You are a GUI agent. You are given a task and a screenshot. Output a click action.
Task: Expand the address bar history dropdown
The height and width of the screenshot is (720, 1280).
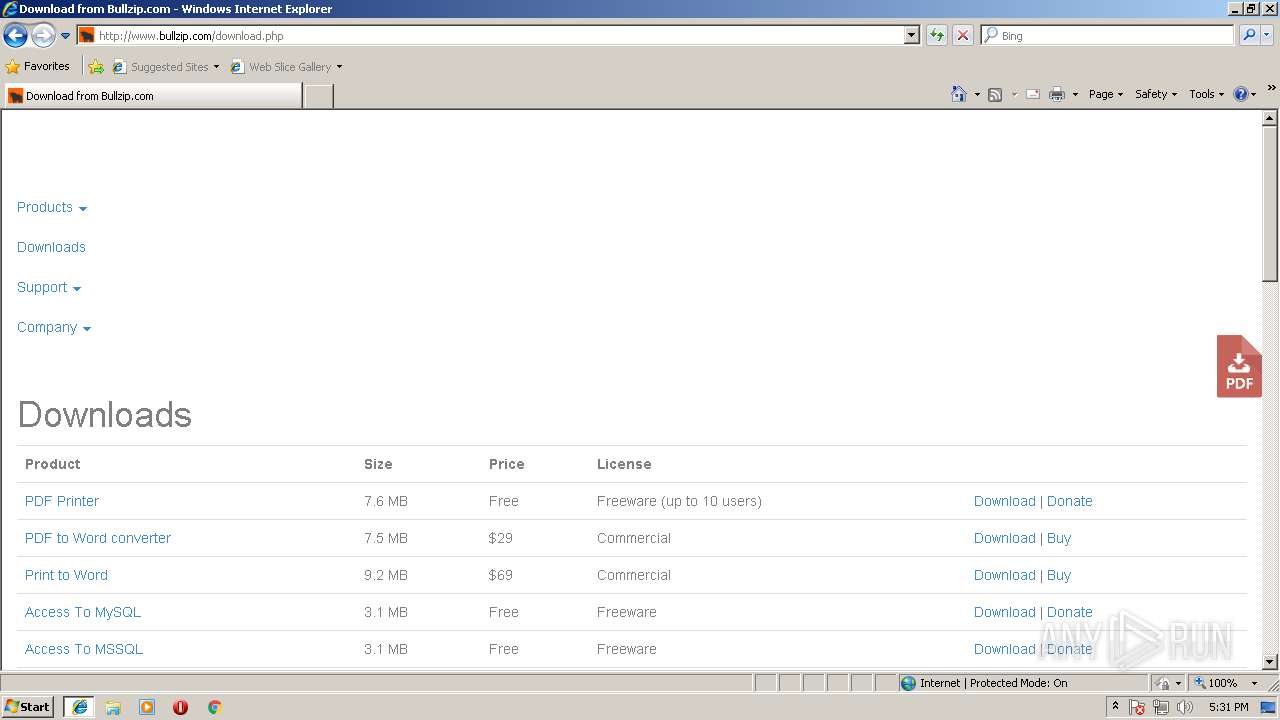coord(911,35)
